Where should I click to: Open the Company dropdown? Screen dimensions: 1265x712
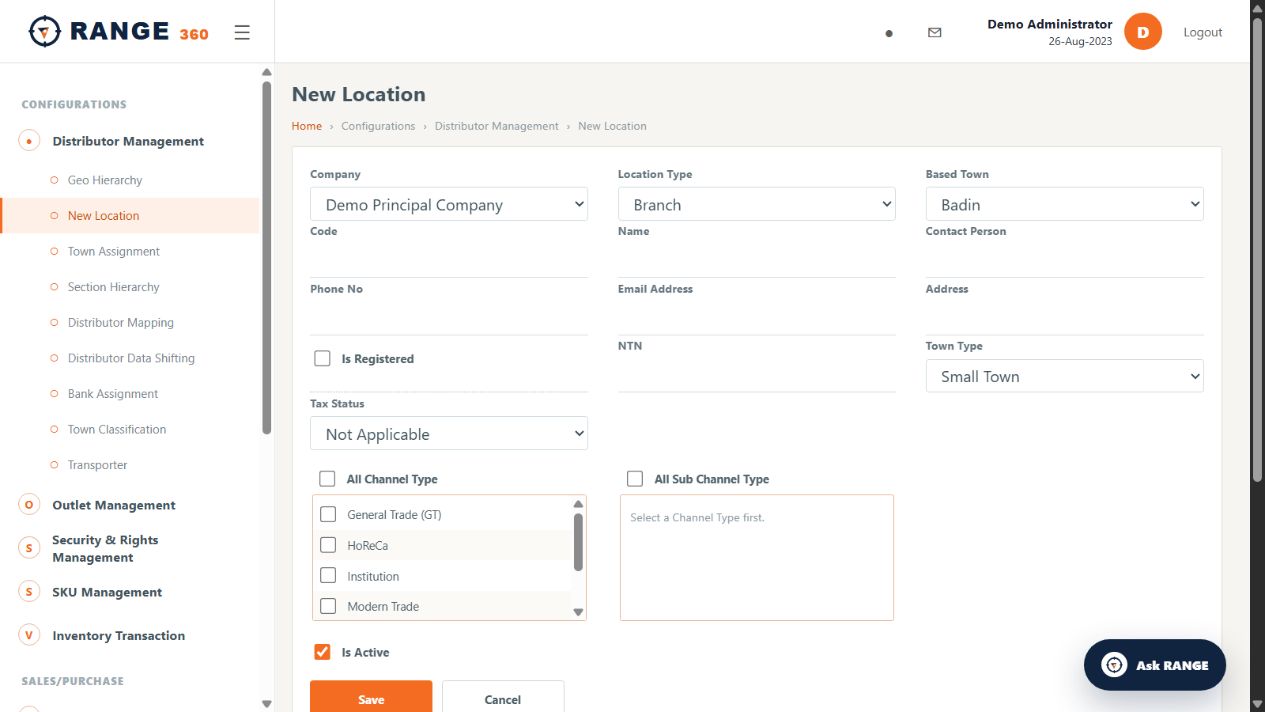click(x=449, y=204)
